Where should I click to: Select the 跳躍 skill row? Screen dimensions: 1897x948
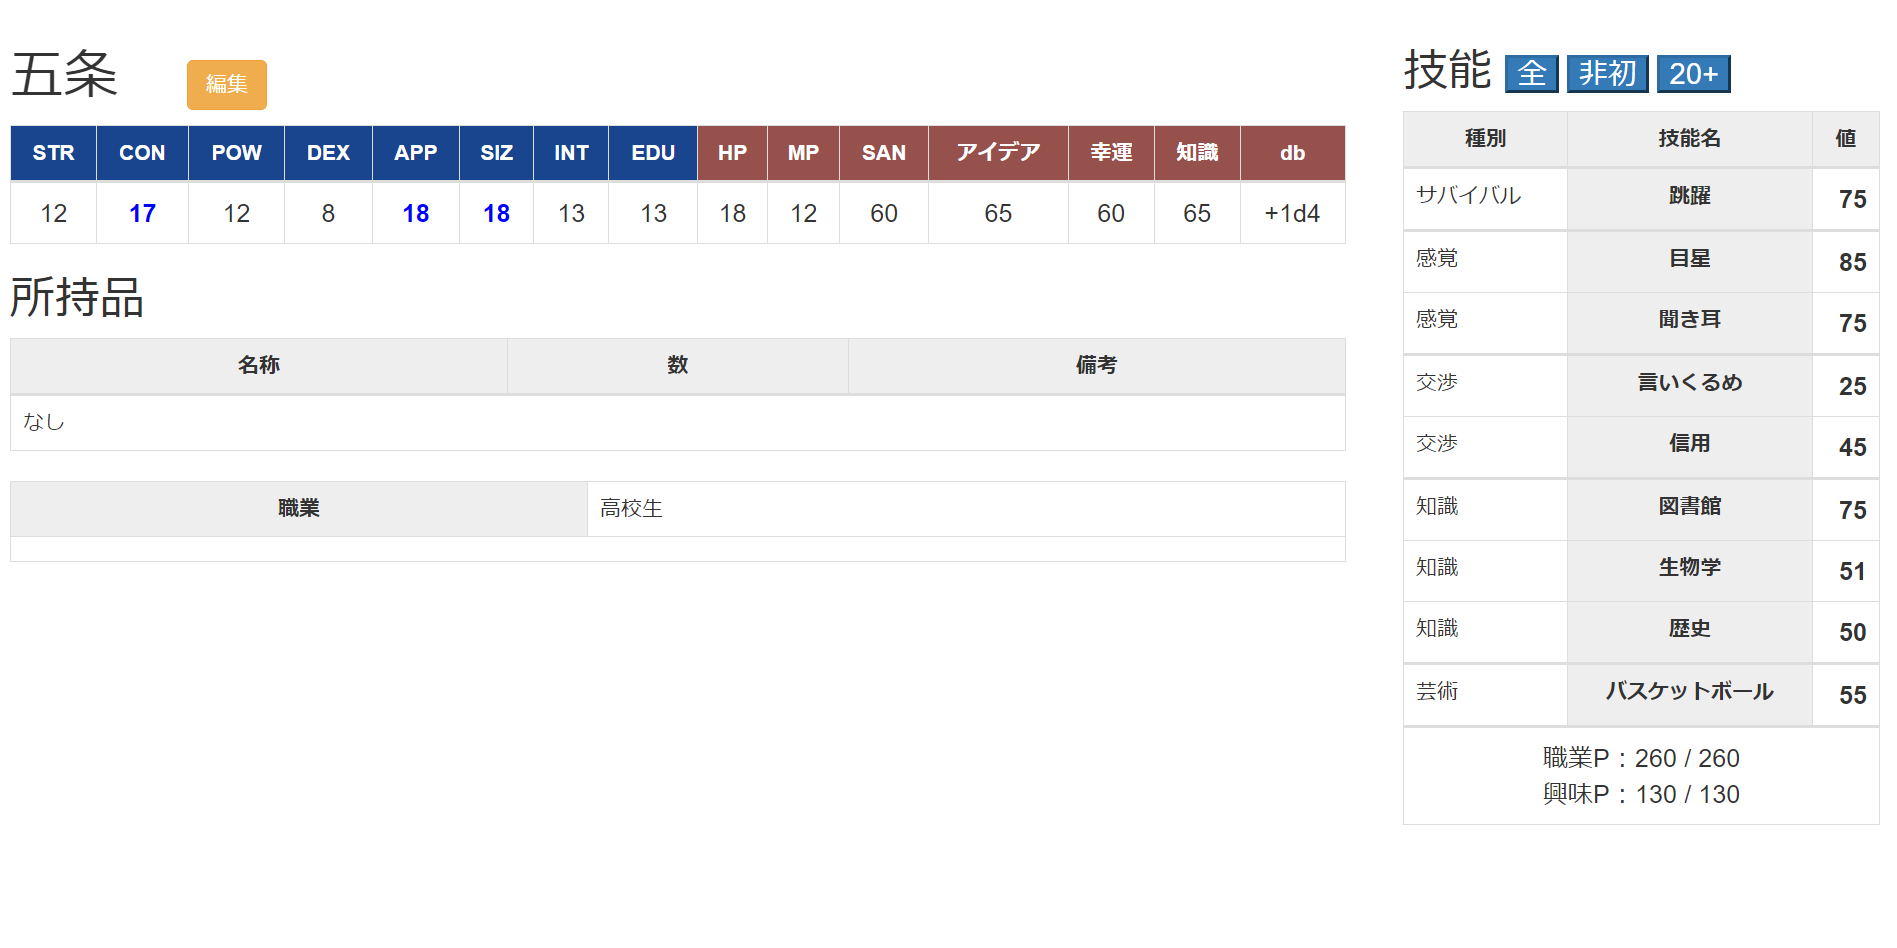[1689, 196]
